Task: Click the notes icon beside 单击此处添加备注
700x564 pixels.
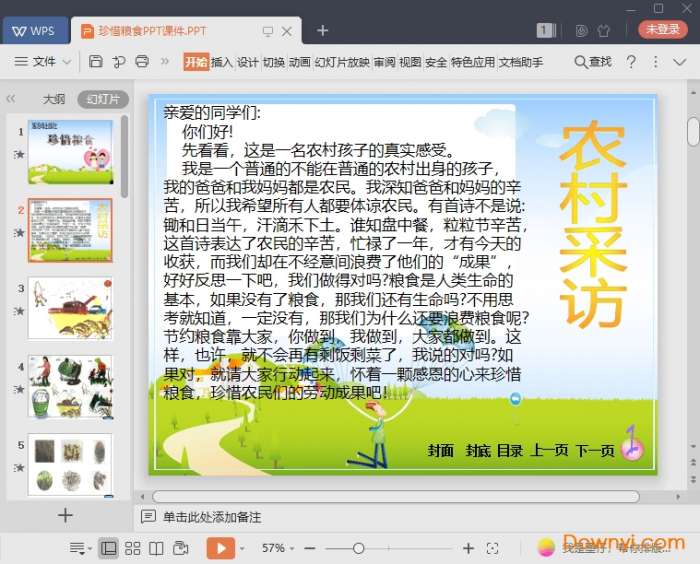Action: [148, 517]
